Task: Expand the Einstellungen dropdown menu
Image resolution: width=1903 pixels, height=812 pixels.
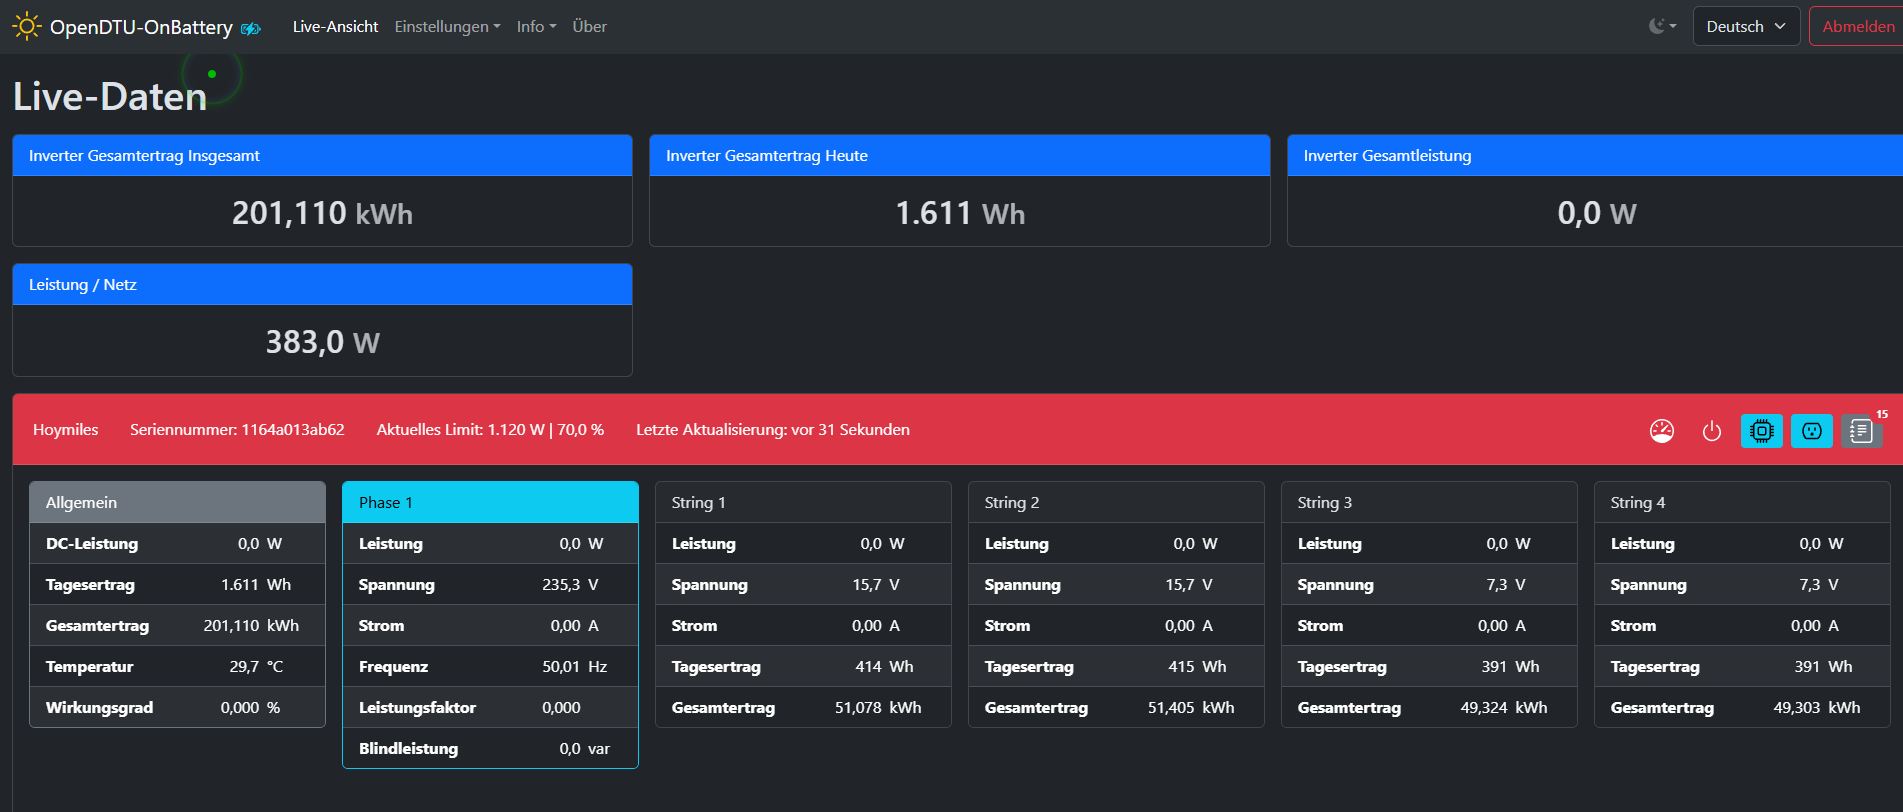Action: click(x=447, y=27)
